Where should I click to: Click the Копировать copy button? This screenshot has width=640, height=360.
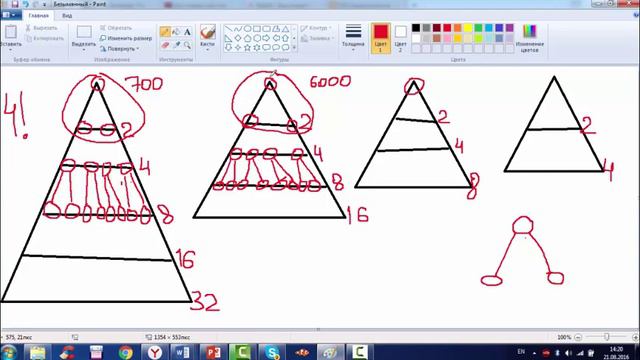click(x=44, y=38)
